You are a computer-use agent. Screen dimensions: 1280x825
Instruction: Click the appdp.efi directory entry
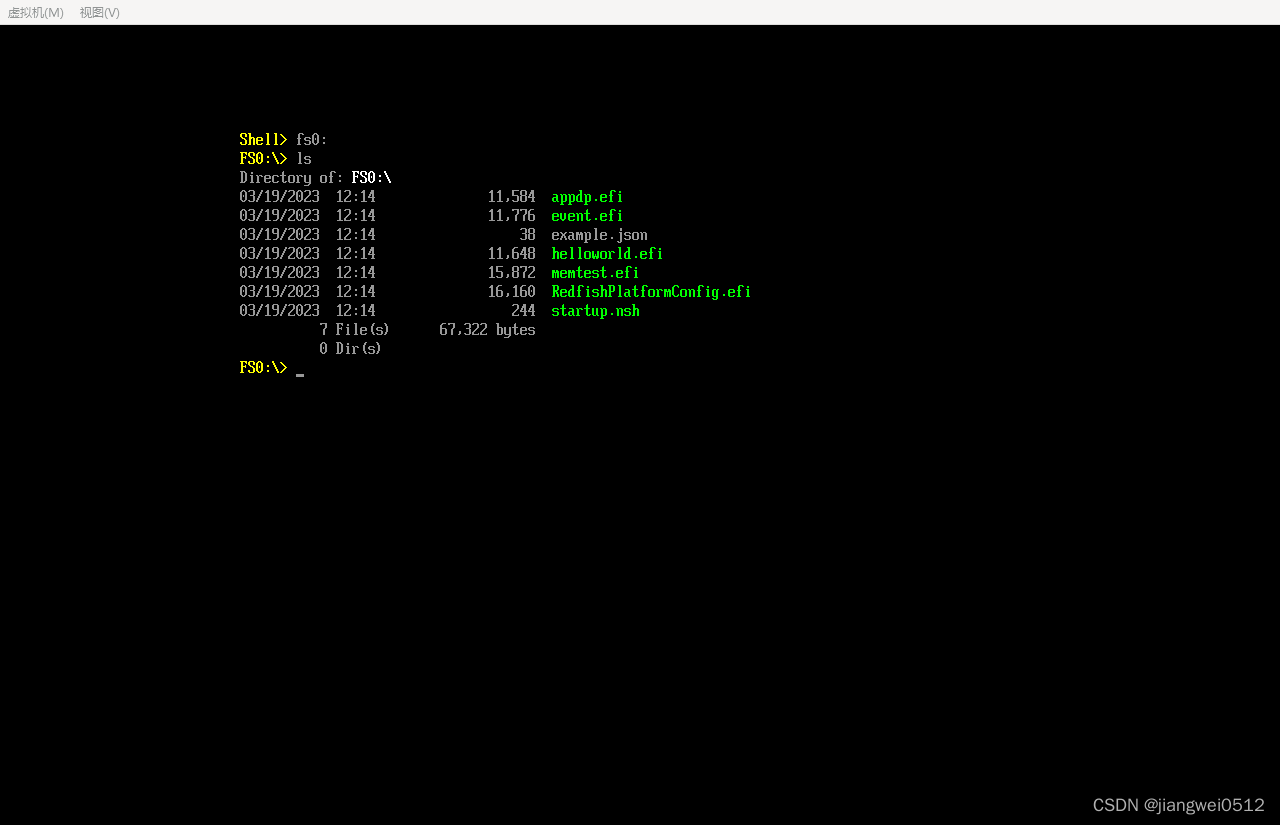(587, 196)
